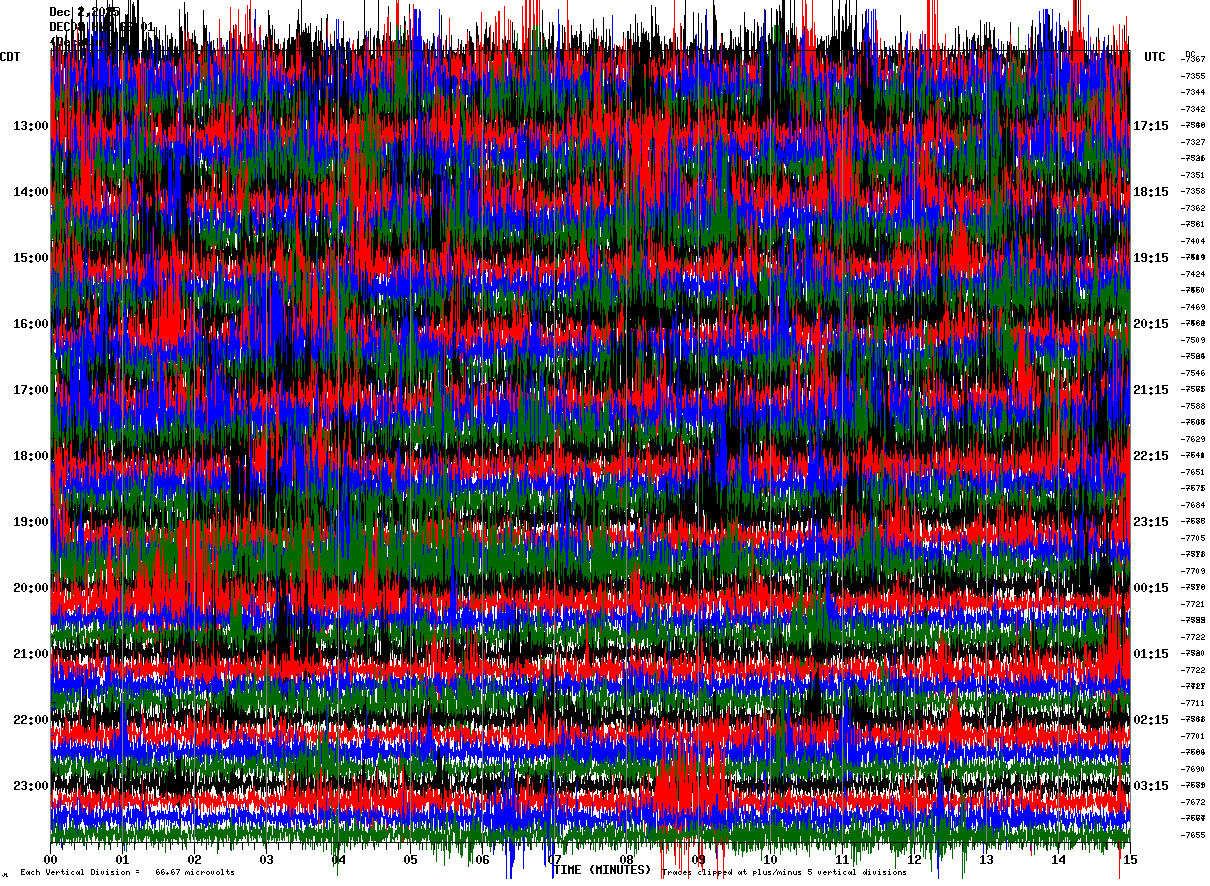This screenshot has height=886, width=1210.
Task: Click the DC offset value -7651
Action: coord(1193,472)
